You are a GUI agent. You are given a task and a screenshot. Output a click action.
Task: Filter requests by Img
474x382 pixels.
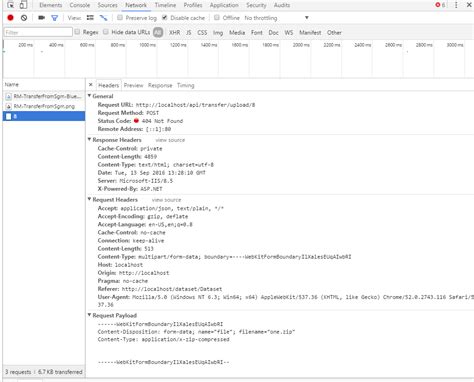tap(218, 32)
